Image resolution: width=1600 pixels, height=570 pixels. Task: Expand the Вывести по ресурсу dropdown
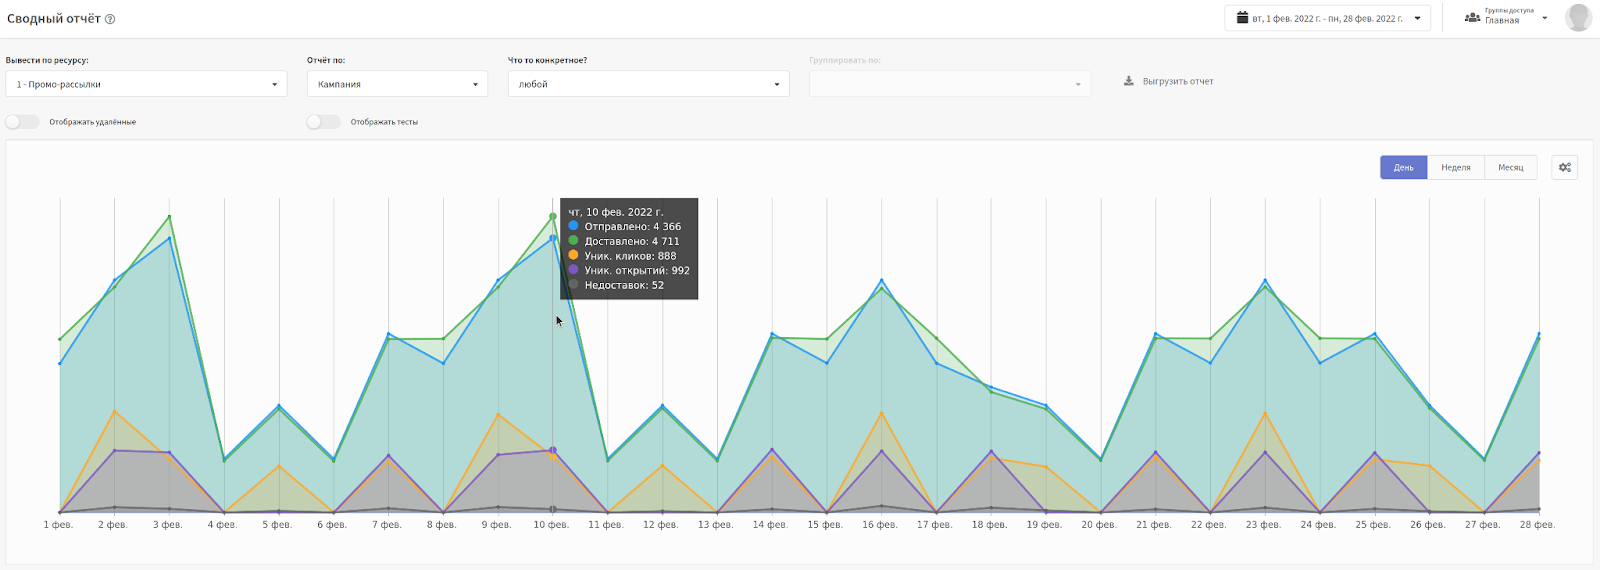click(x=146, y=84)
